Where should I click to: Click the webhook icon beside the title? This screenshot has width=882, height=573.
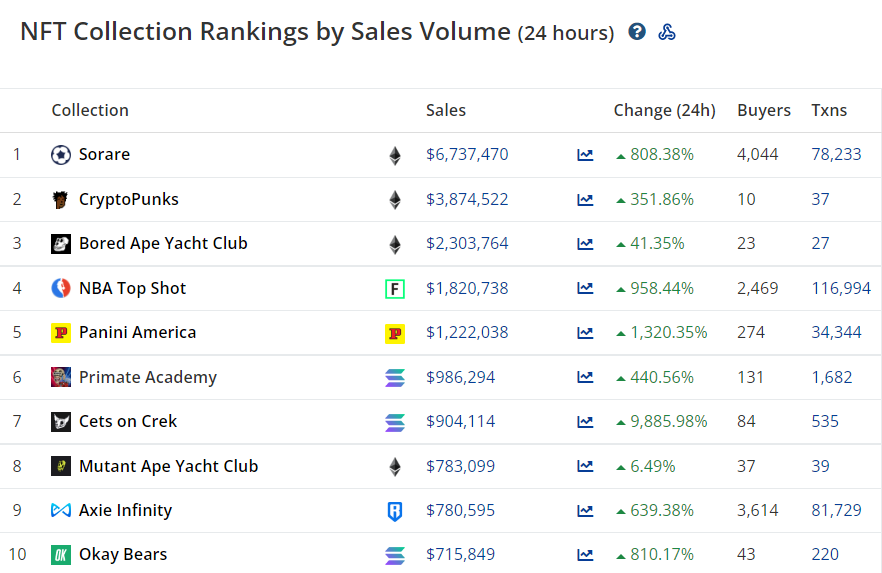[667, 31]
